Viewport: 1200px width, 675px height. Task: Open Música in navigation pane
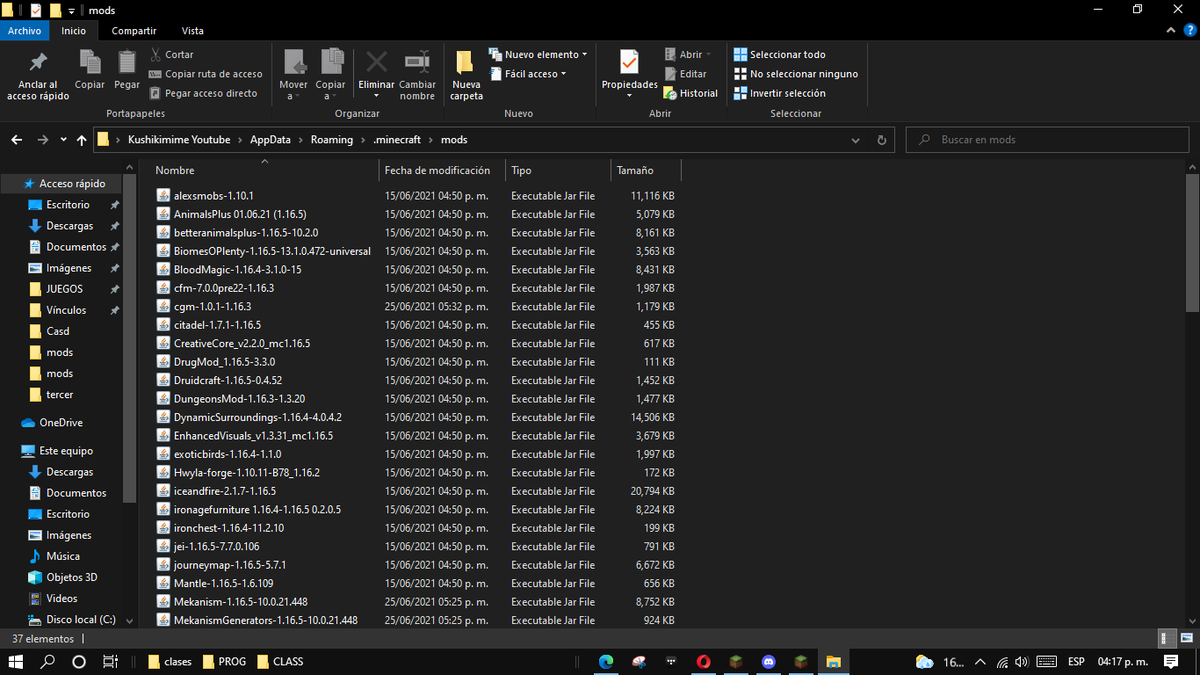coord(63,556)
